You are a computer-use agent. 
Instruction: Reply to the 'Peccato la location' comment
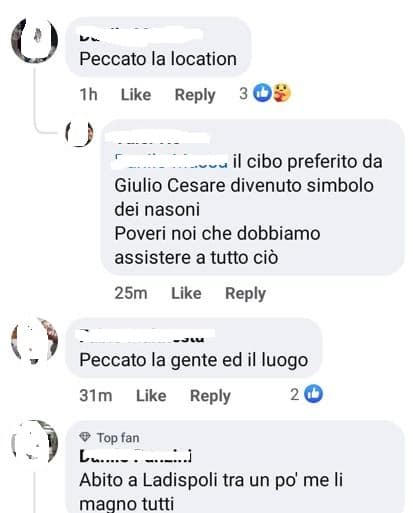195,95
